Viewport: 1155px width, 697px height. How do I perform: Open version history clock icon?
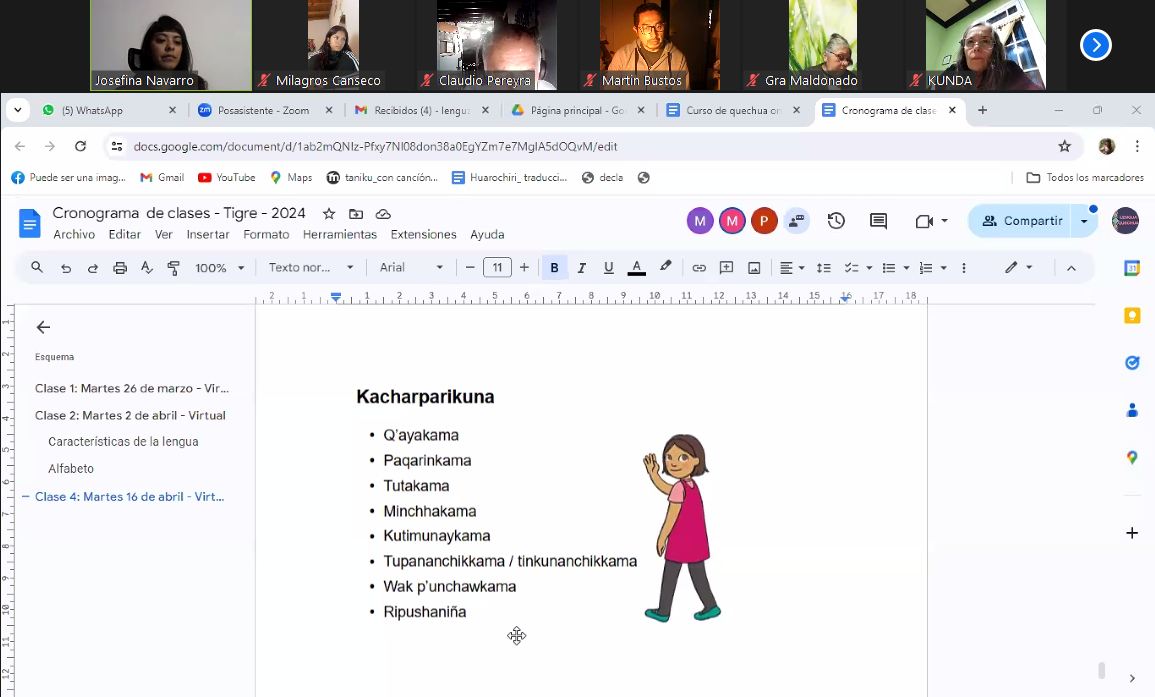pyautogui.click(x=836, y=221)
